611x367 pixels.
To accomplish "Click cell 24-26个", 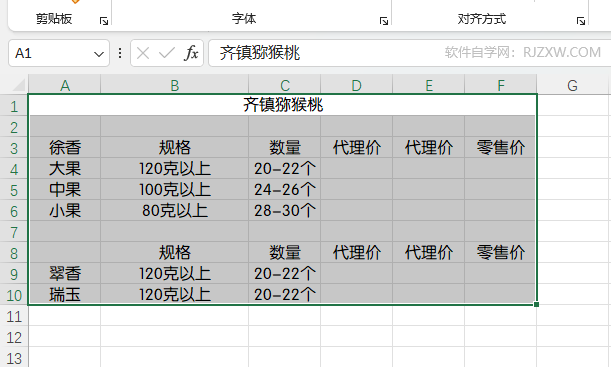I will (284, 190).
